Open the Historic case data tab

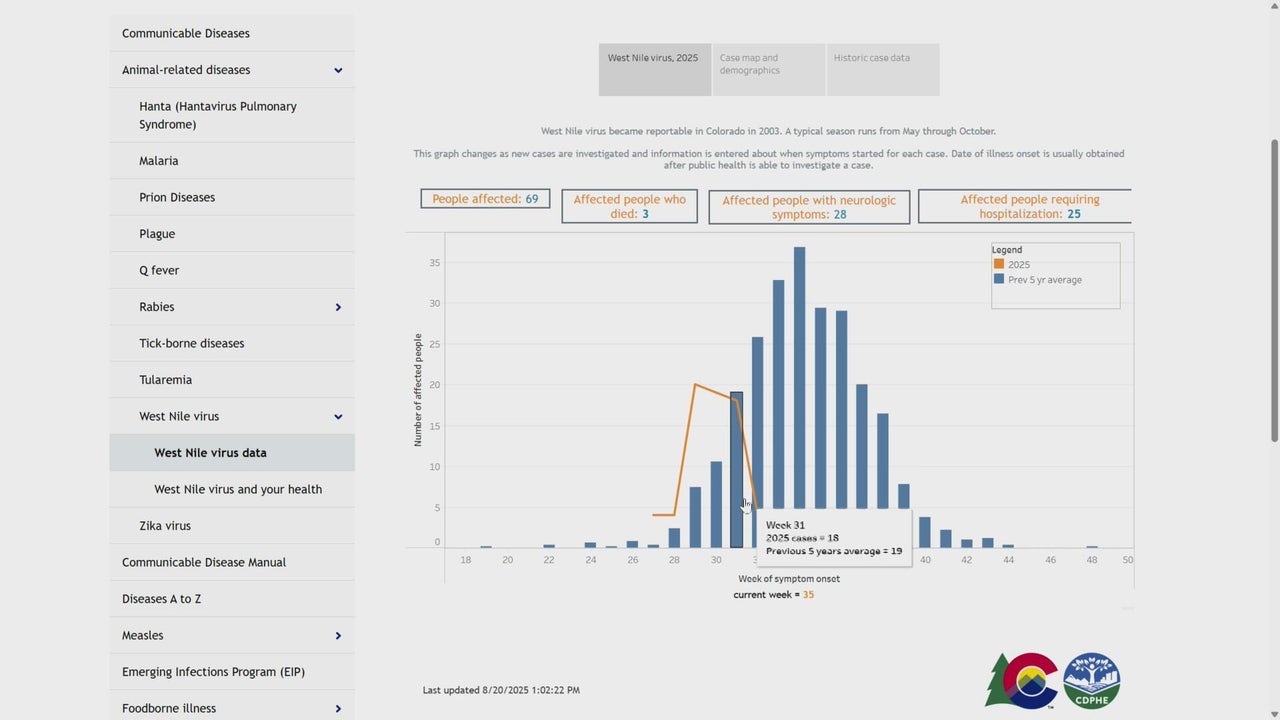click(x=882, y=69)
